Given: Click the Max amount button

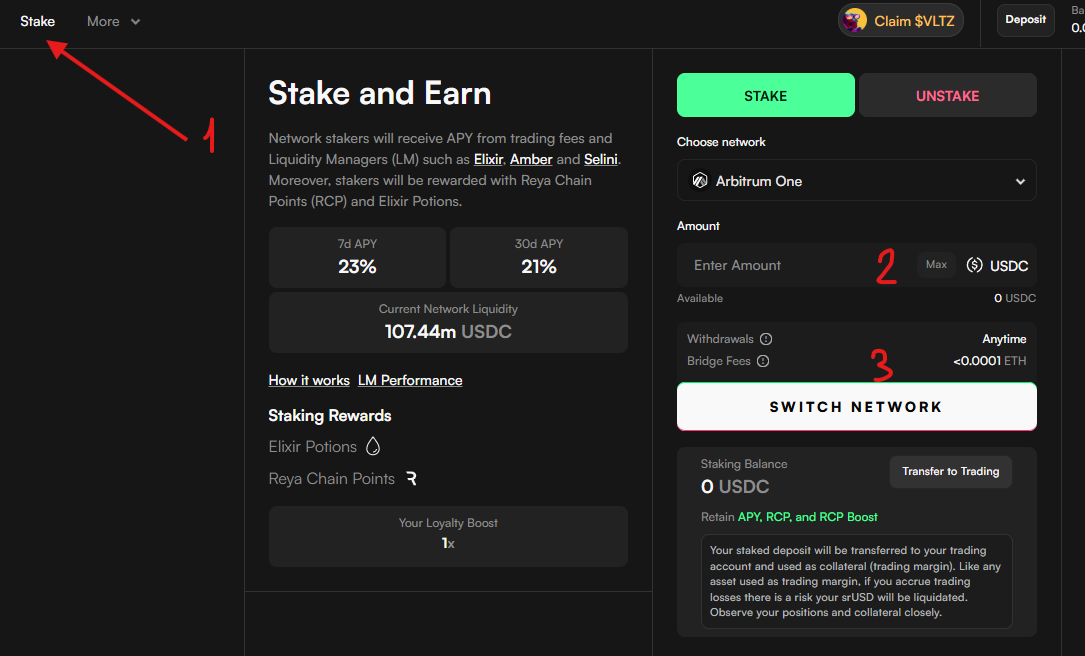Looking at the screenshot, I should 936,264.
